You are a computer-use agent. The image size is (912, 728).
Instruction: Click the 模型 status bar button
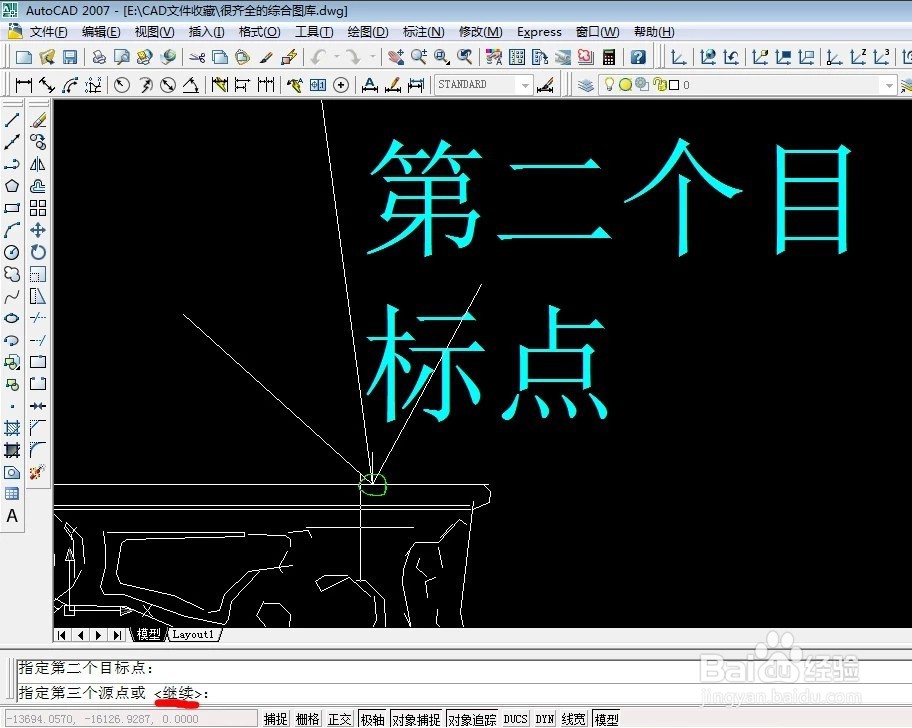click(x=606, y=719)
